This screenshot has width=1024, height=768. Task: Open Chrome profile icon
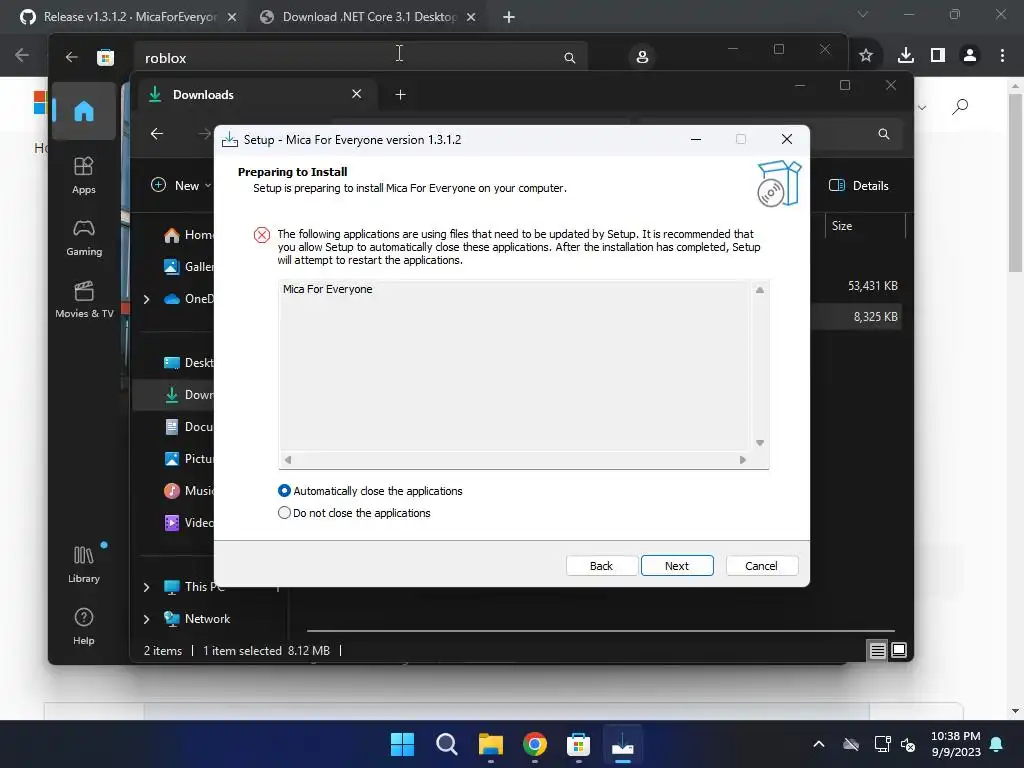970,56
